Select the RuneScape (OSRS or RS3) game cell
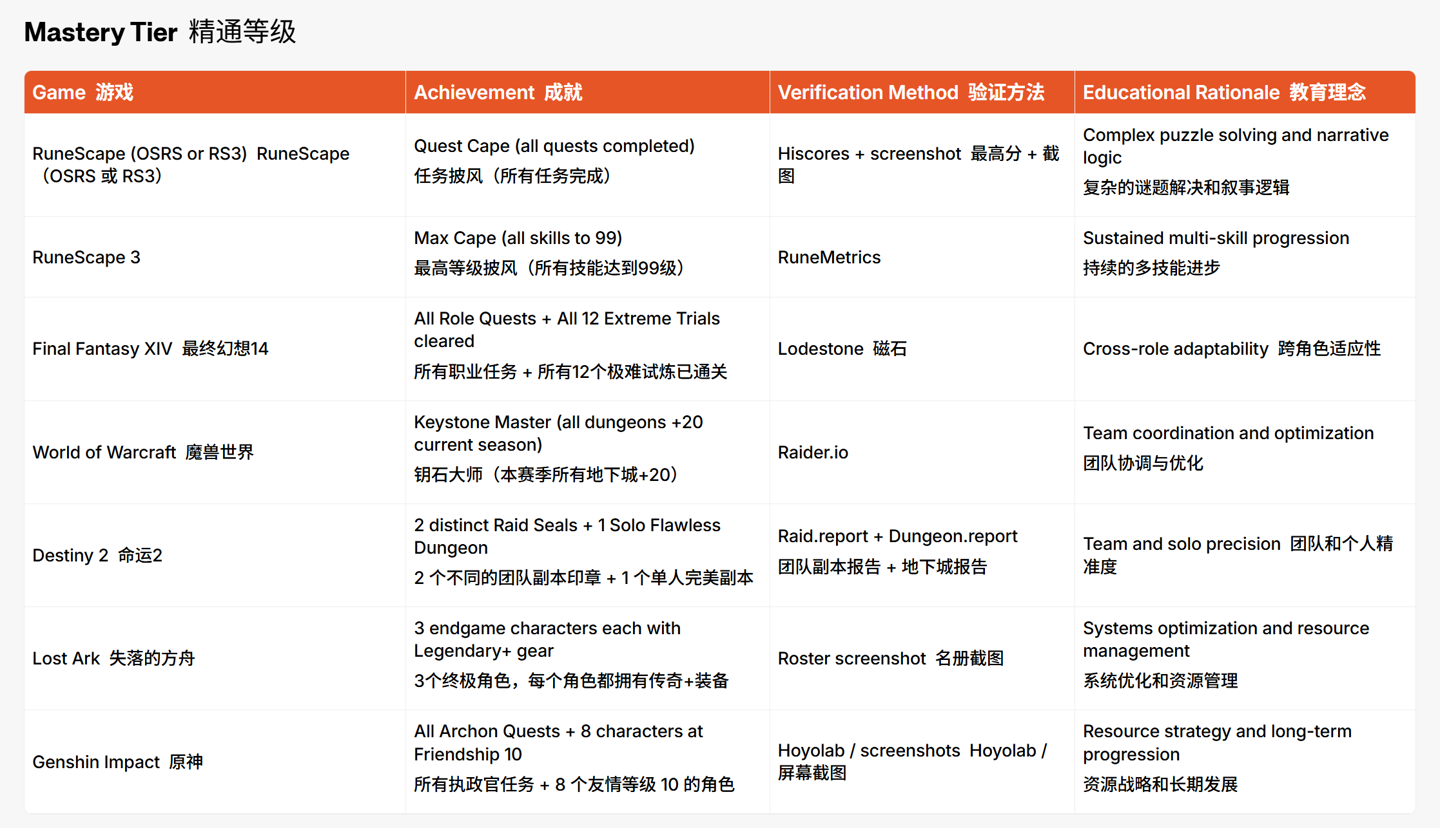Viewport: 1440px width, 828px height. pos(215,165)
